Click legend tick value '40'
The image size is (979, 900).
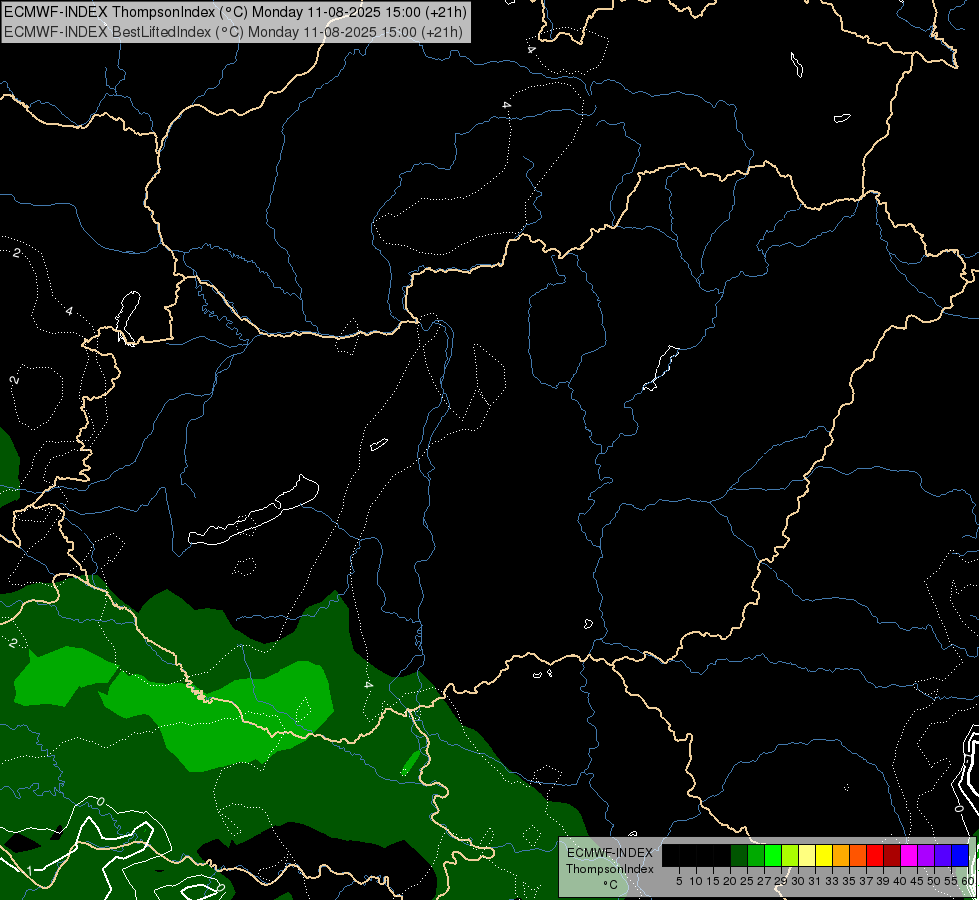tap(900, 881)
